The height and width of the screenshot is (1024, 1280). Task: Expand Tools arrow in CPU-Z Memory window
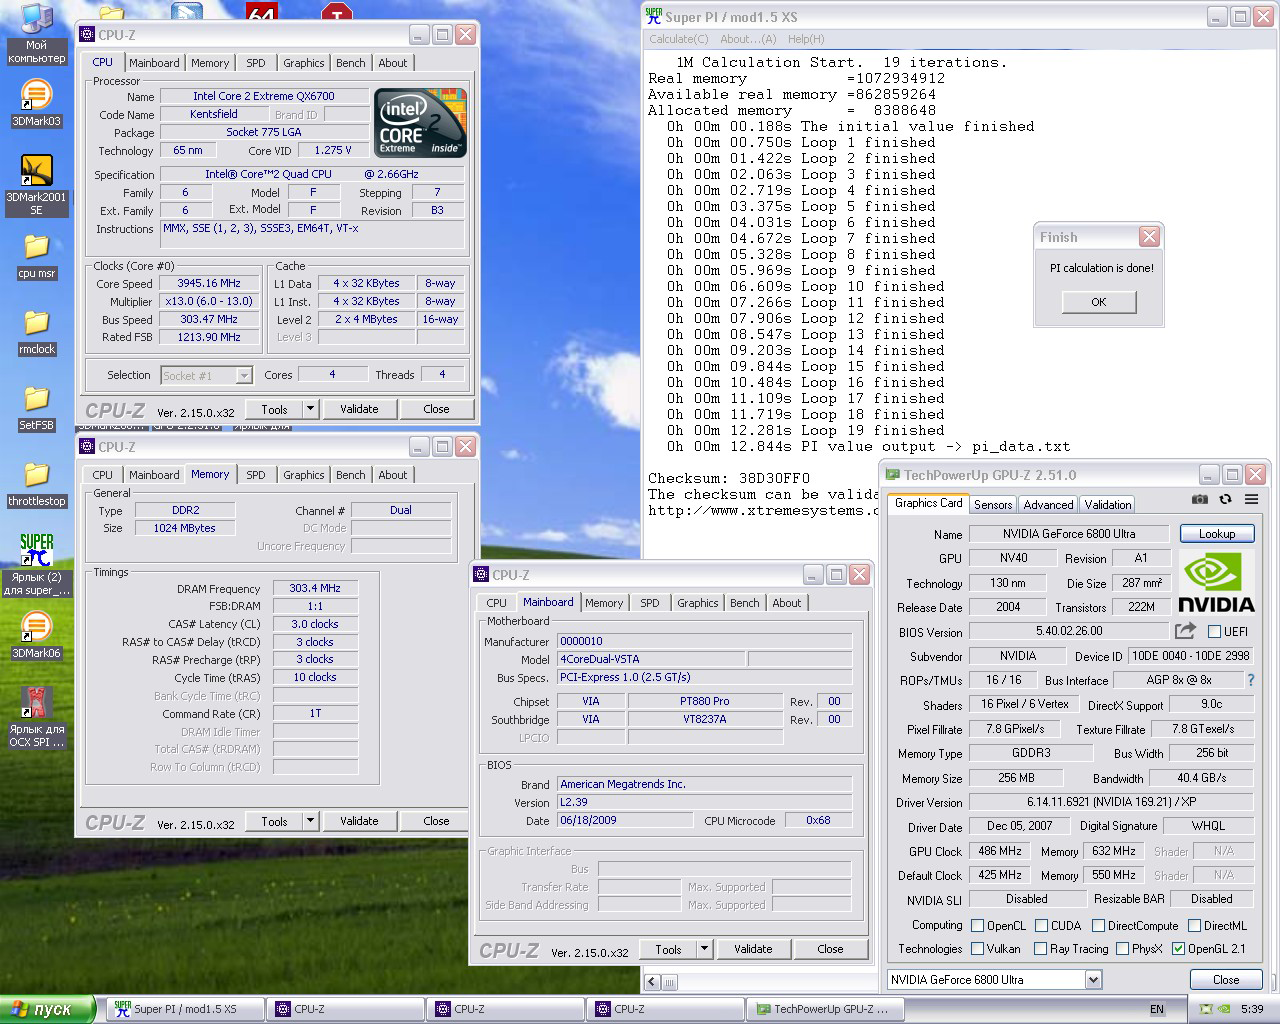click(310, 821)
